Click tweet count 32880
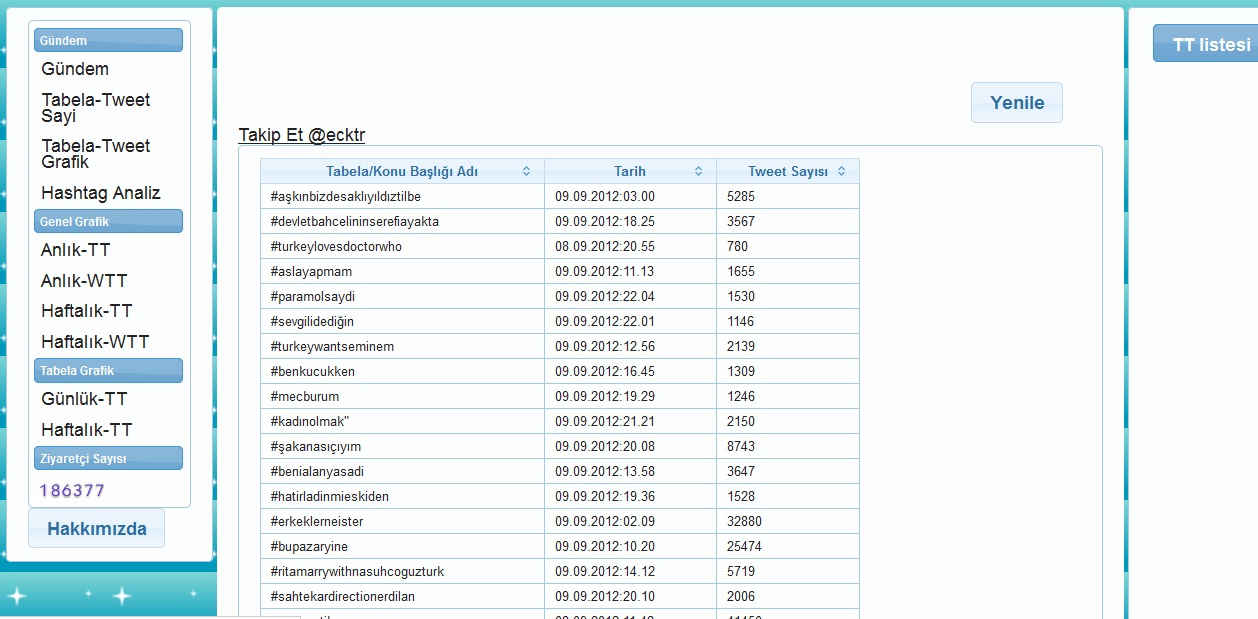1258x619 pixels. tap(745, 521)
